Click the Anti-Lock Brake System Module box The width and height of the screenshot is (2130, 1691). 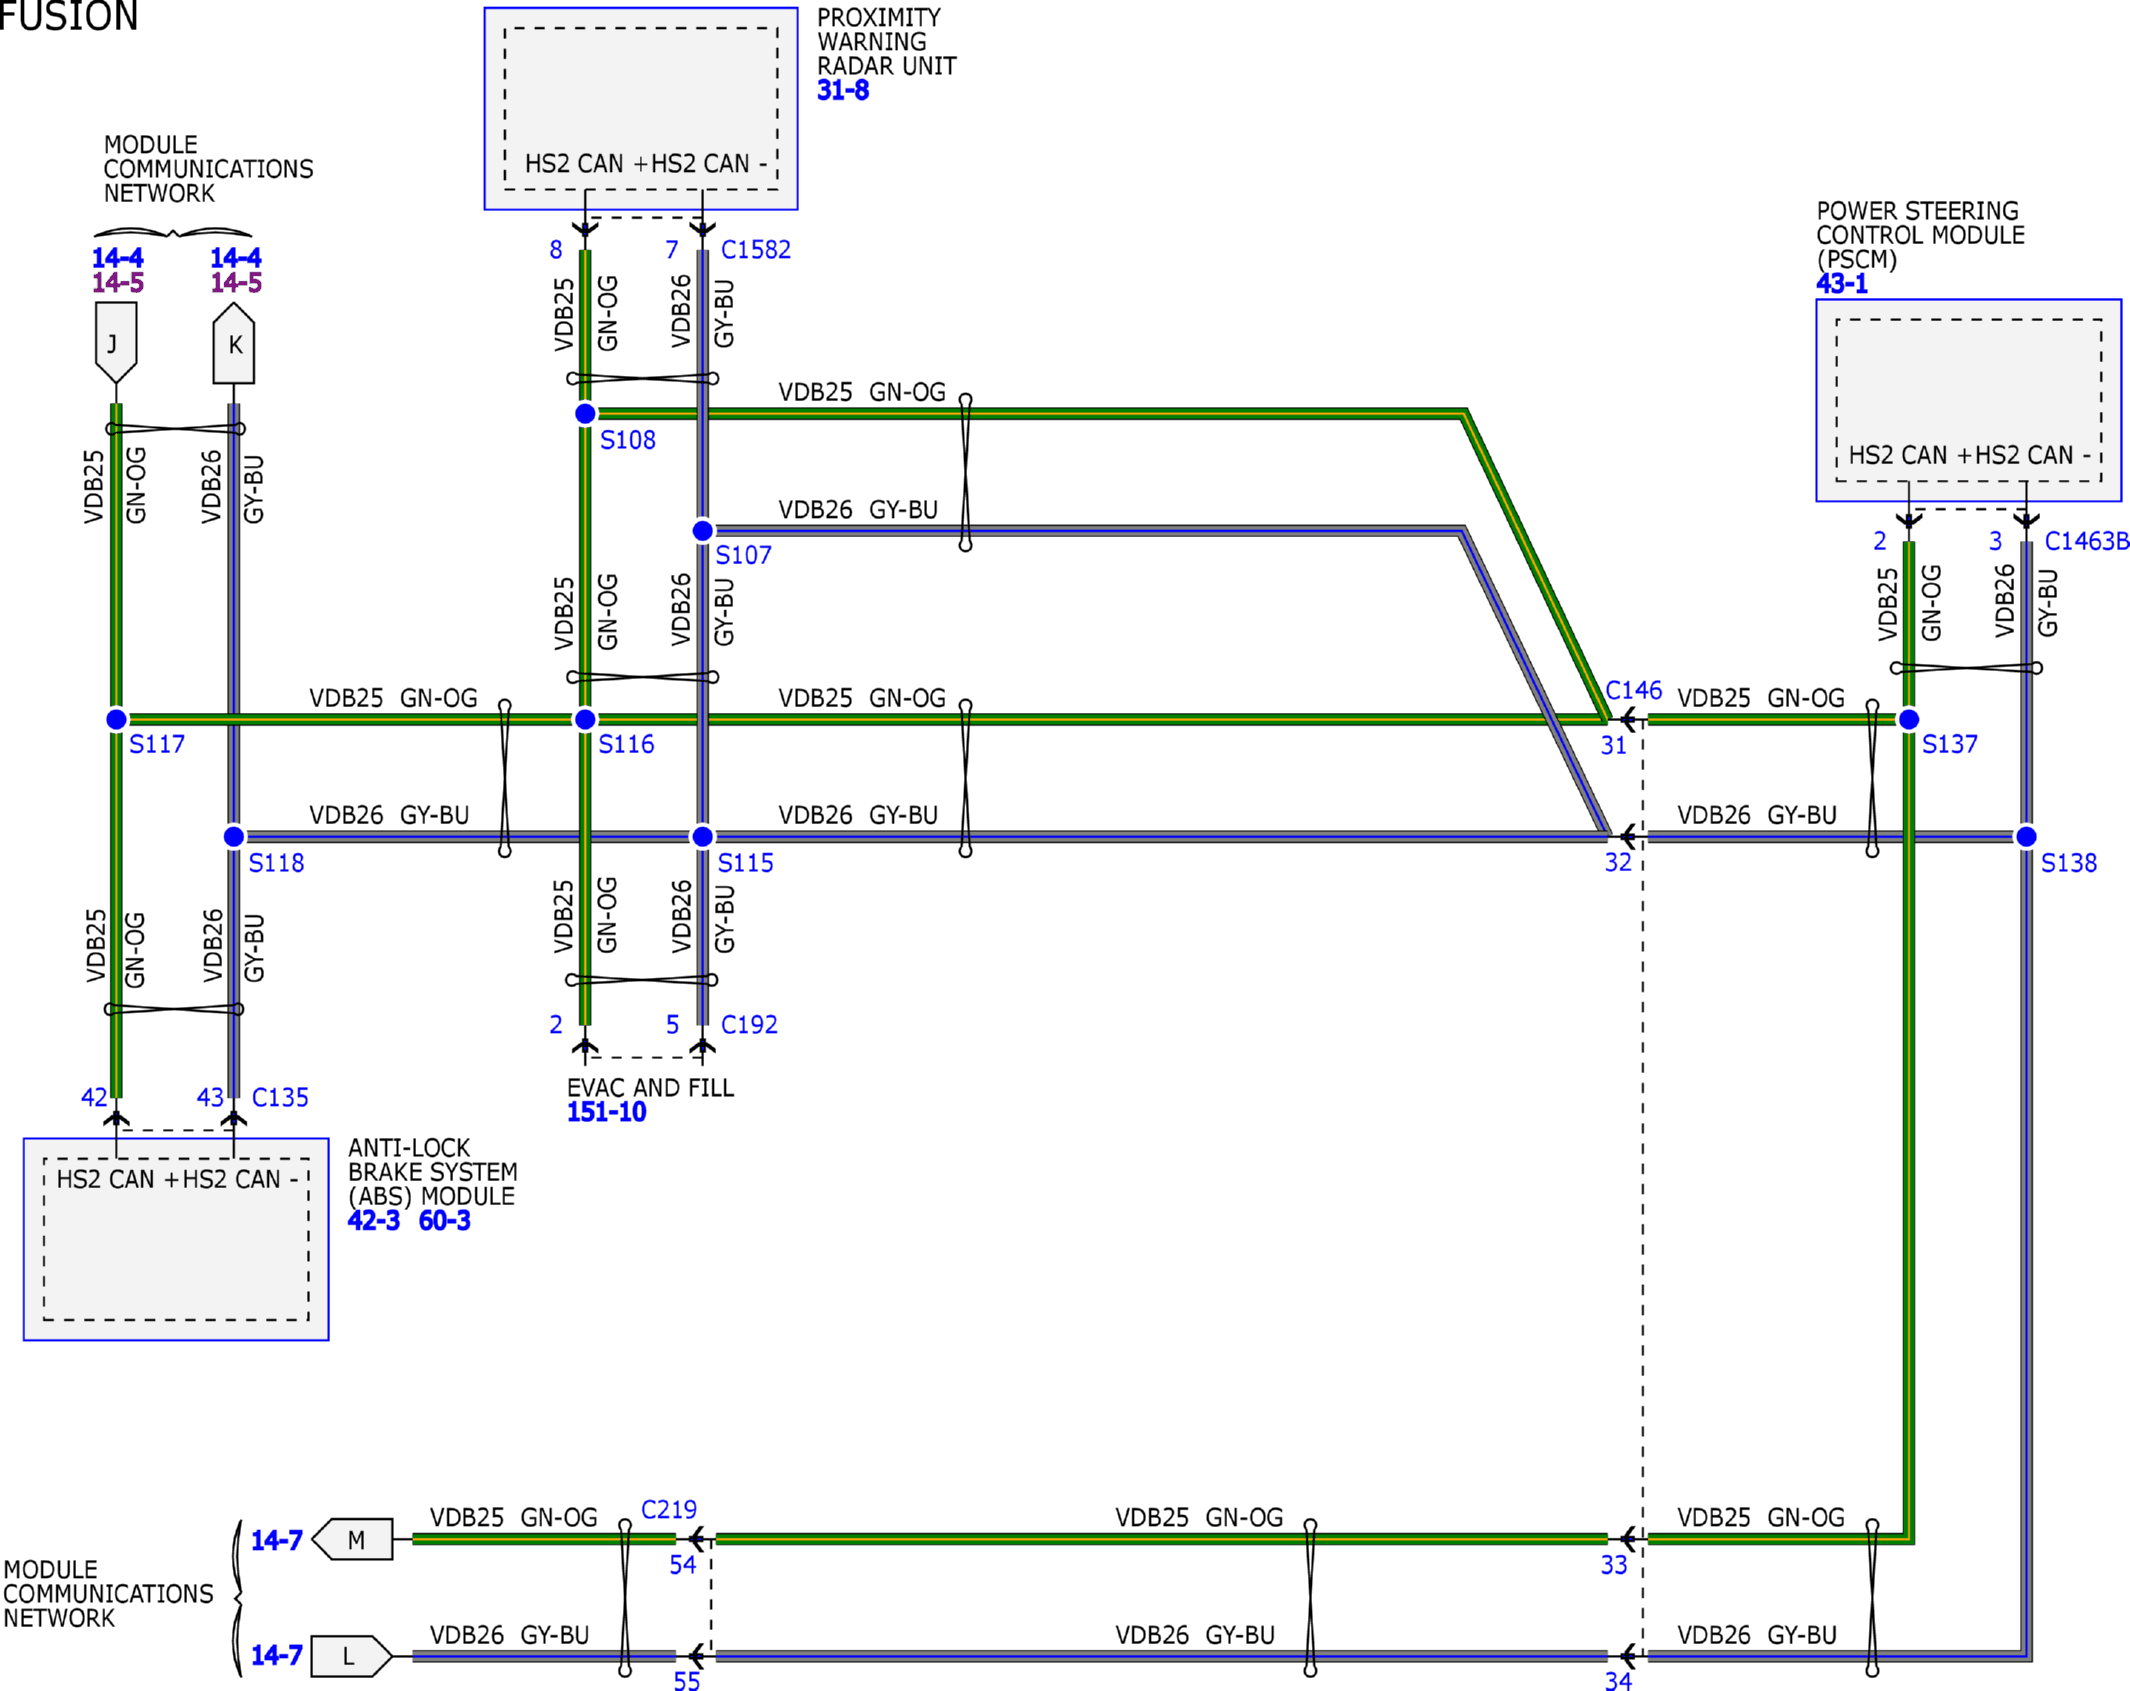point(176,1239)
